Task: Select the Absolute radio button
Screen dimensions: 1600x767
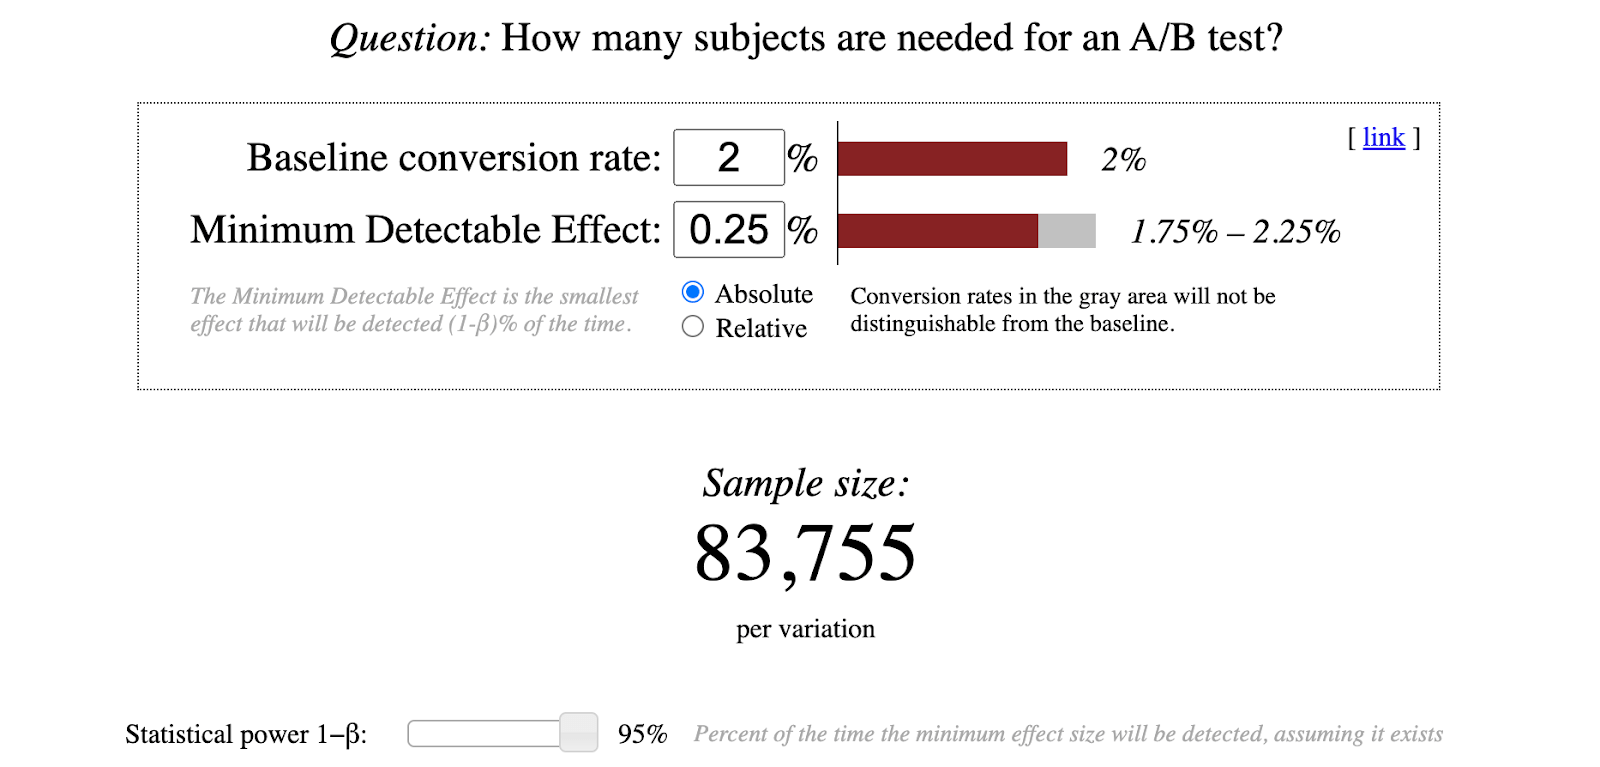Action: coord(692,292)
